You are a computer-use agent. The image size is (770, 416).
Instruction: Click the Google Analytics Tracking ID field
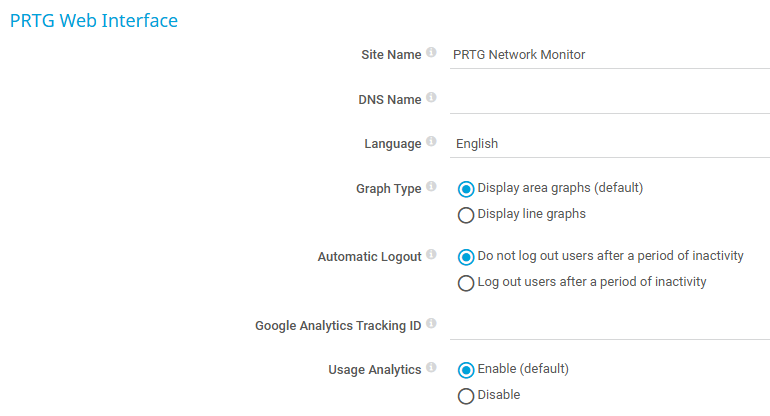click(x=610, y=325)
